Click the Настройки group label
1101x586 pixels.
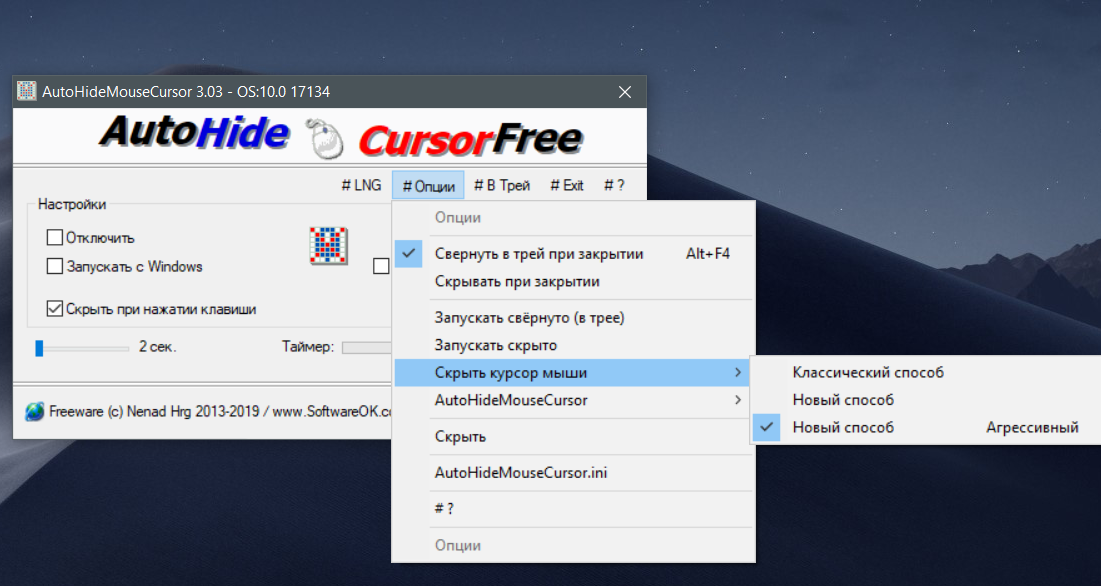(x=72, y=204)
